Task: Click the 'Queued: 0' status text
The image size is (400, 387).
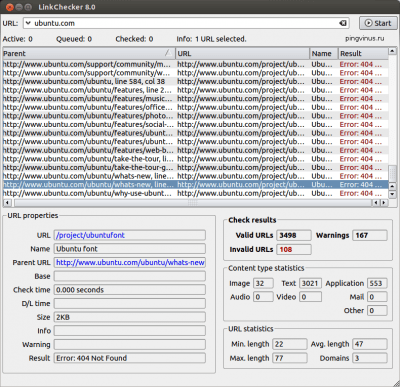Action: pyautogui.click(x=74, y=39)
